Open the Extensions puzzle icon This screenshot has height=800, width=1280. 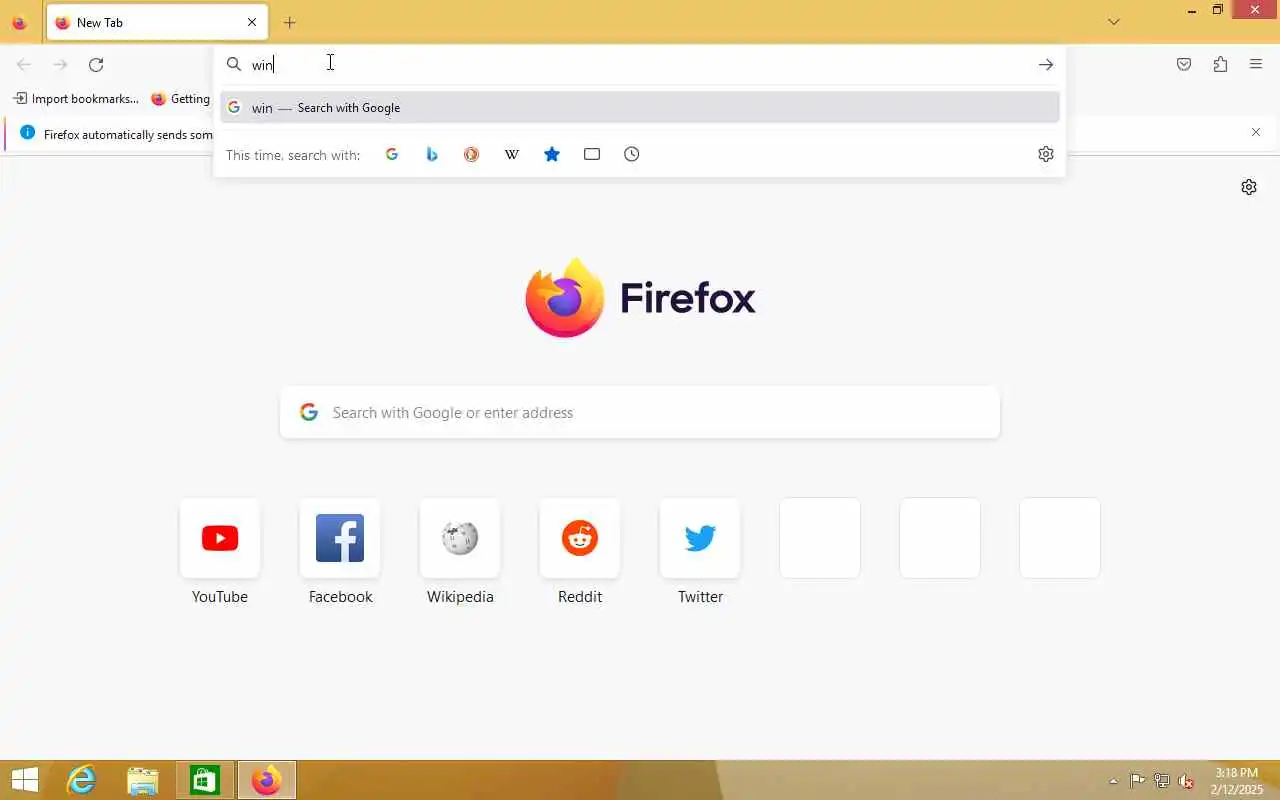pos(1220,65)
